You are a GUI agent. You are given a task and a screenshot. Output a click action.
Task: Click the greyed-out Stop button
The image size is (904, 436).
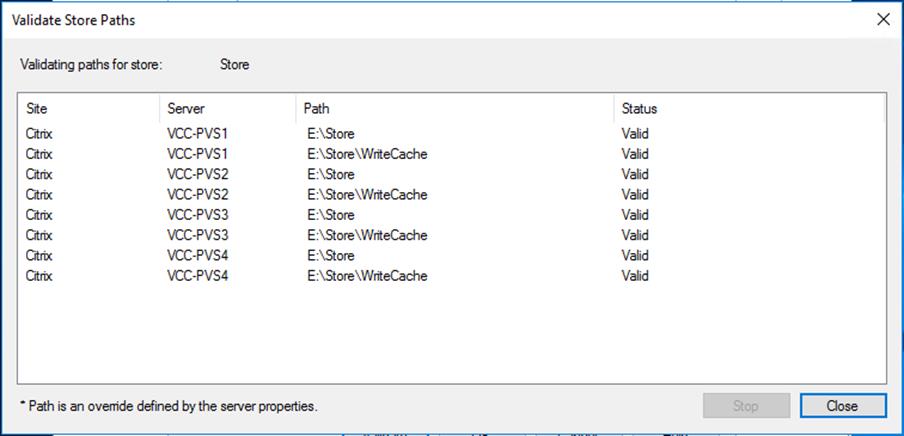pyautogui.click(x=746, y=405)
